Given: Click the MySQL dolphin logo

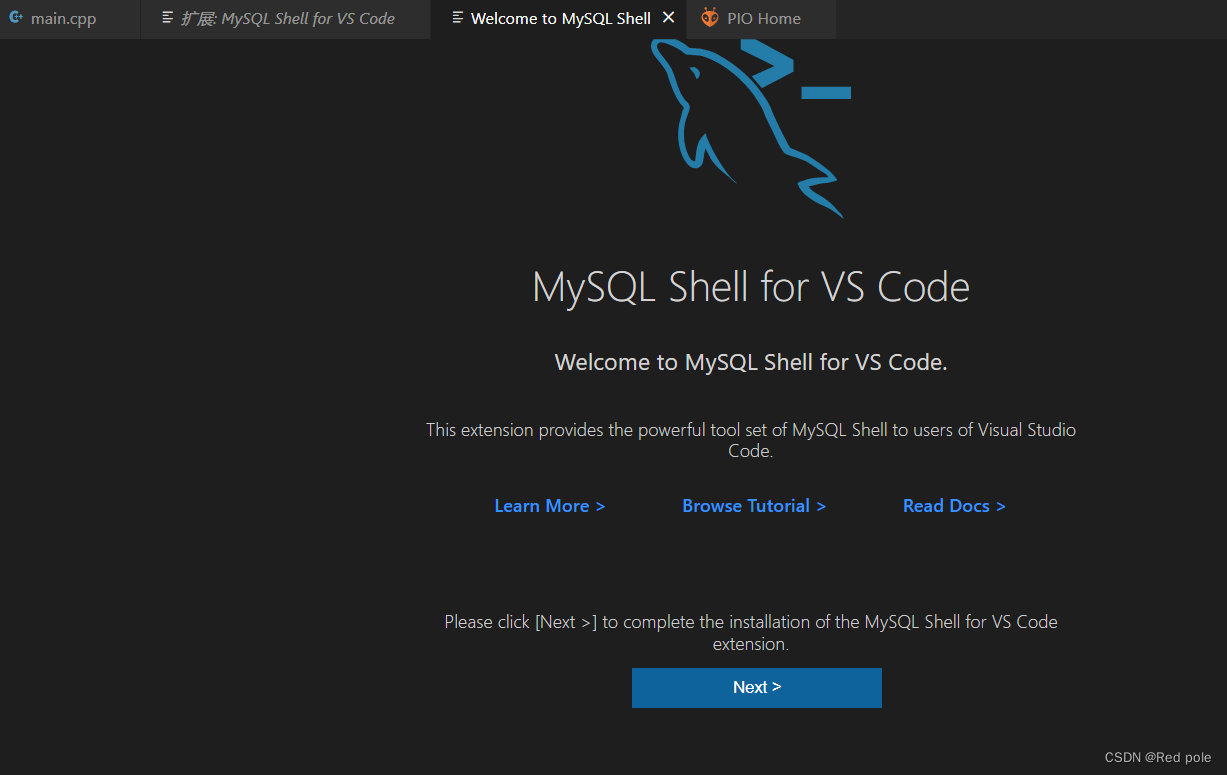Looking at the screenshot, I should (x=720, y=130).
